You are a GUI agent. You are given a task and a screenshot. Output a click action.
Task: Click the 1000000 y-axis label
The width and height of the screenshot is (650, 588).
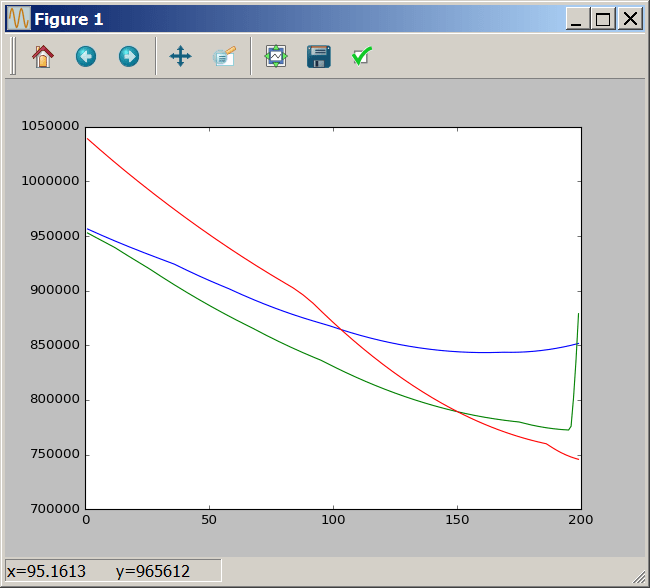click(x=50, y=181)
